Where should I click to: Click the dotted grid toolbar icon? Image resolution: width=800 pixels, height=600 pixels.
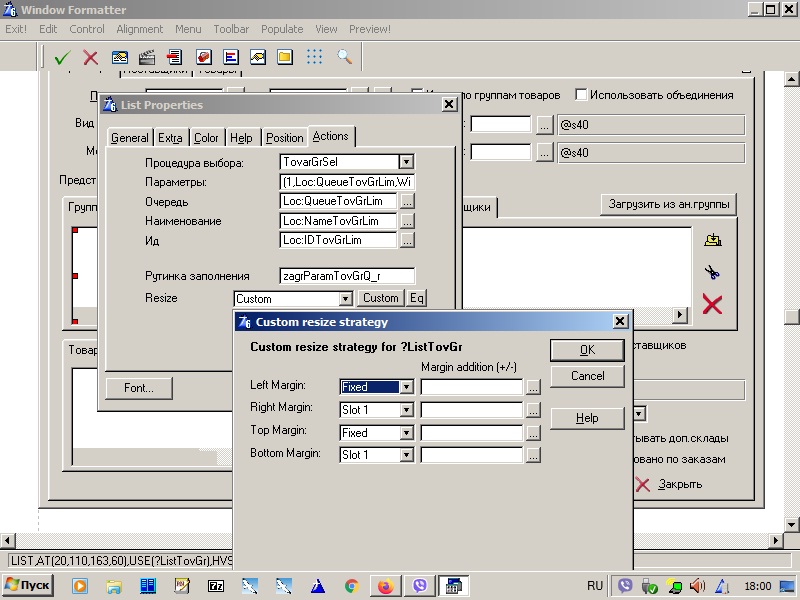(x=314, y=57)
